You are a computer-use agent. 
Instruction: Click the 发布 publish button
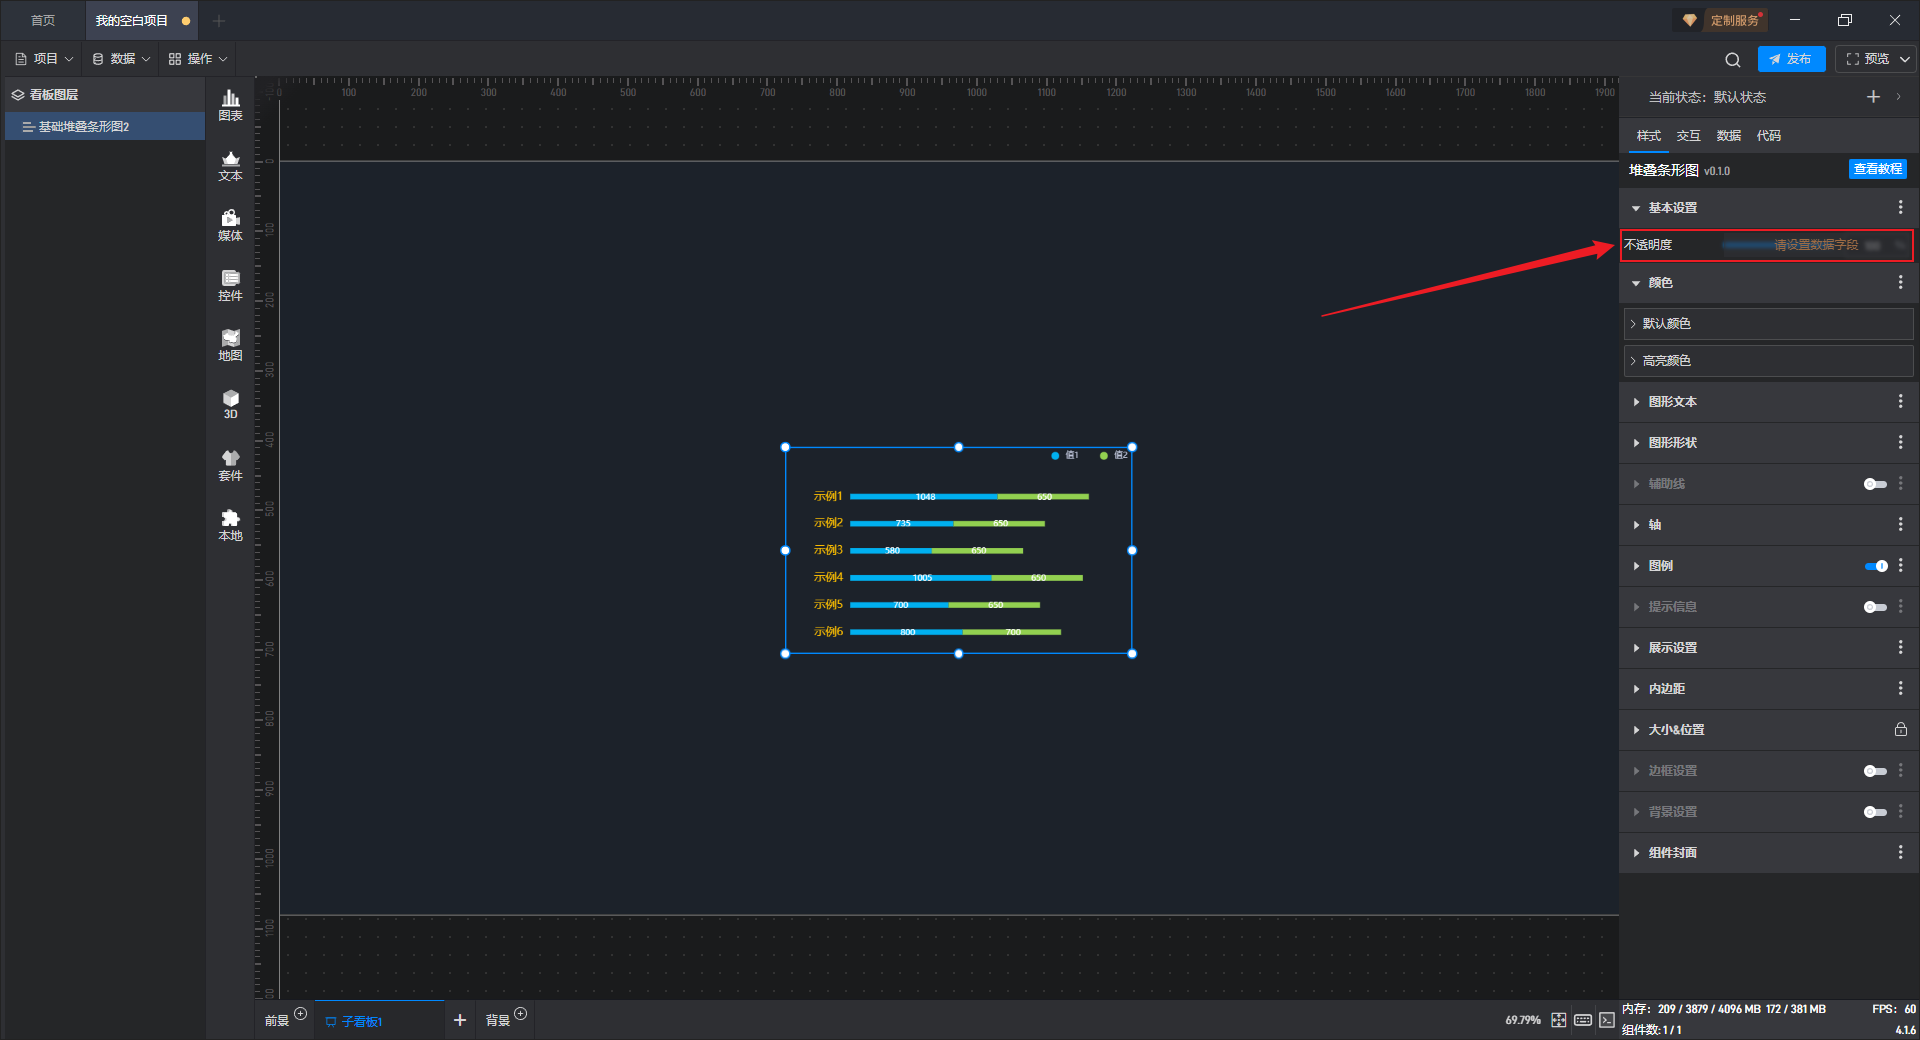(1791, 59)
